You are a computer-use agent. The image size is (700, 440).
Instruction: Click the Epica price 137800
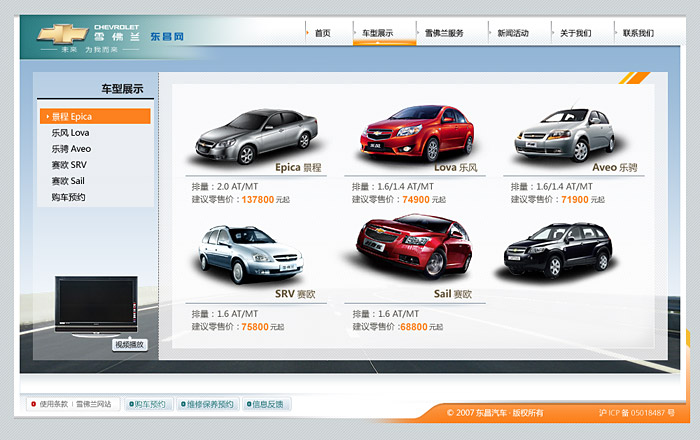point(258,199)
